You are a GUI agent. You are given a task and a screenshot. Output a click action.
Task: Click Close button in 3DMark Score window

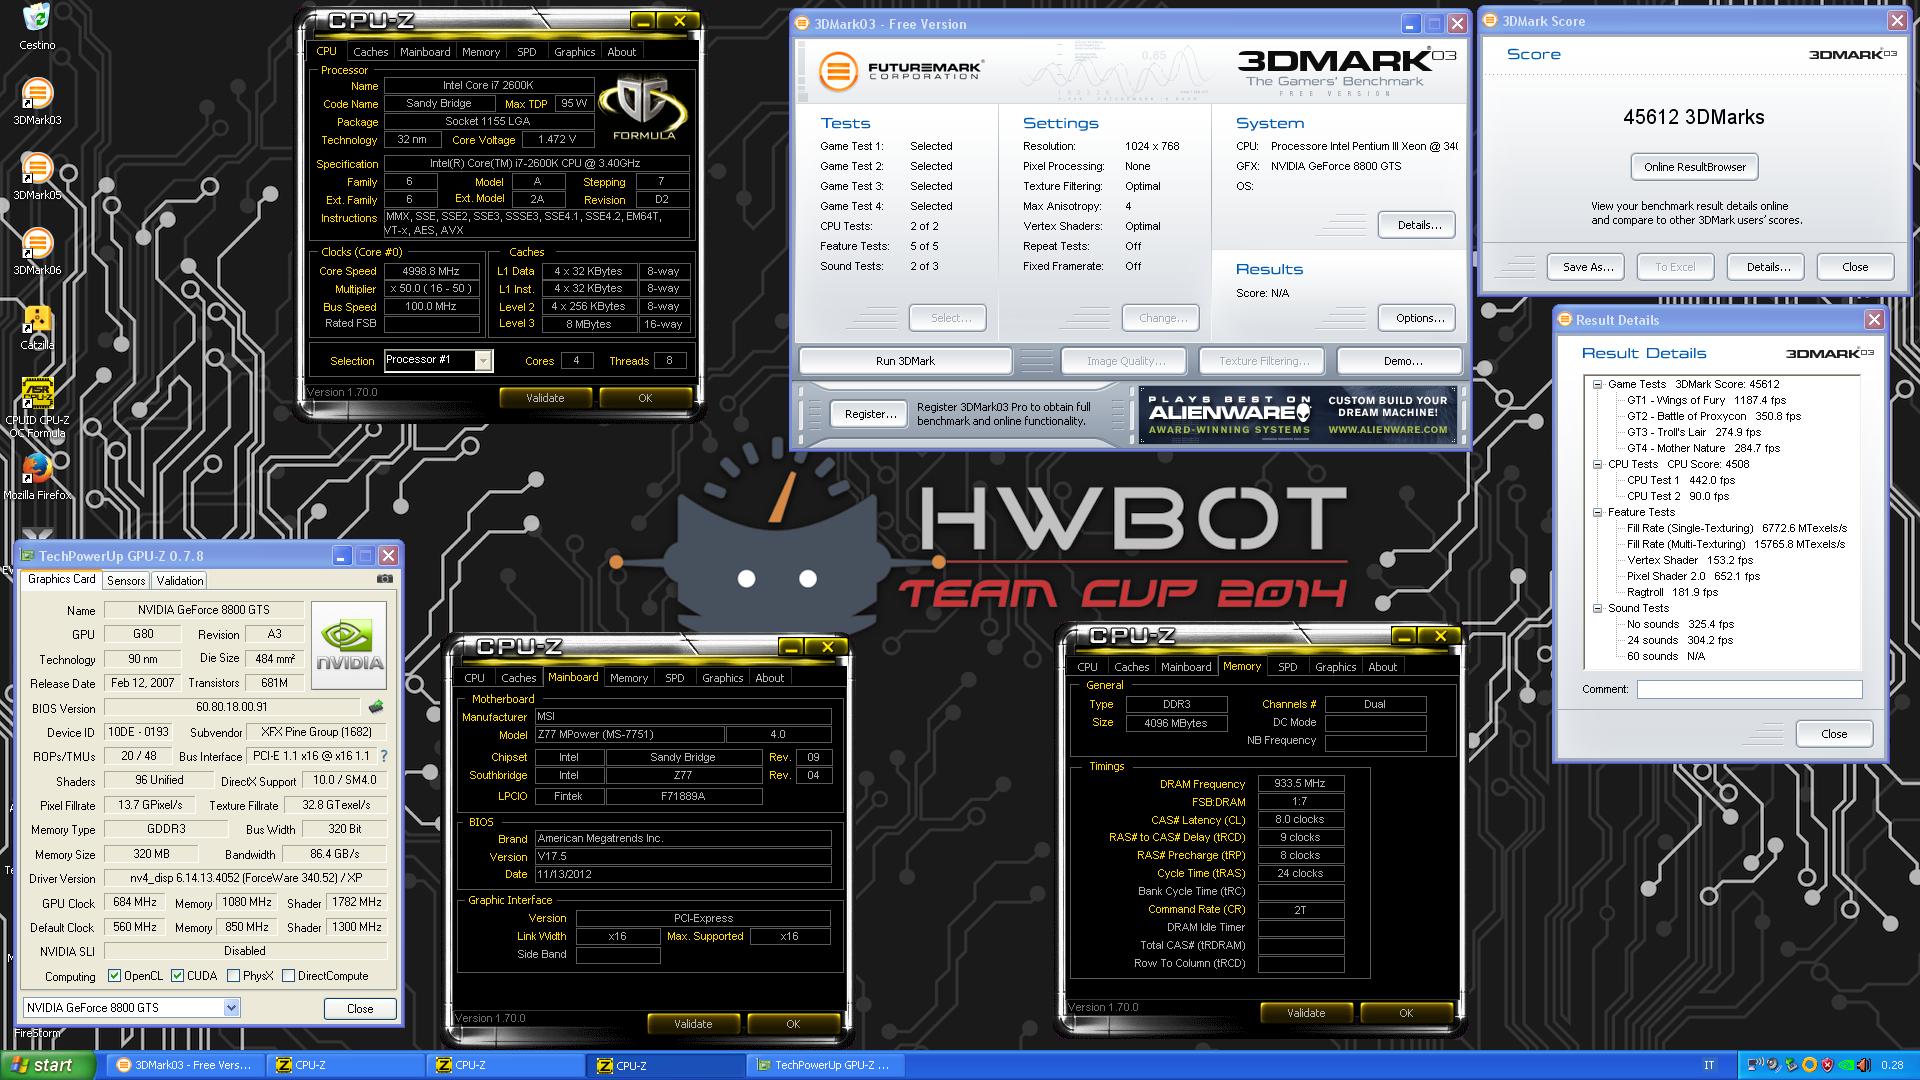click(x=1855, y=267)
